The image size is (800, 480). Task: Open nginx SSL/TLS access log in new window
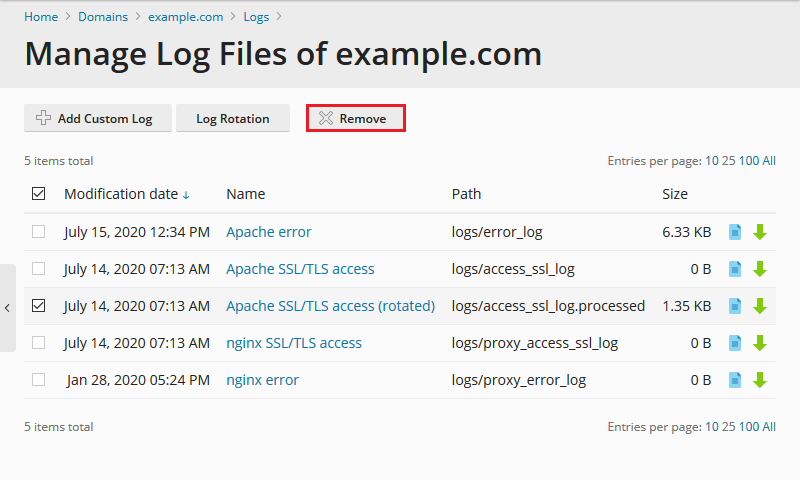735,343
